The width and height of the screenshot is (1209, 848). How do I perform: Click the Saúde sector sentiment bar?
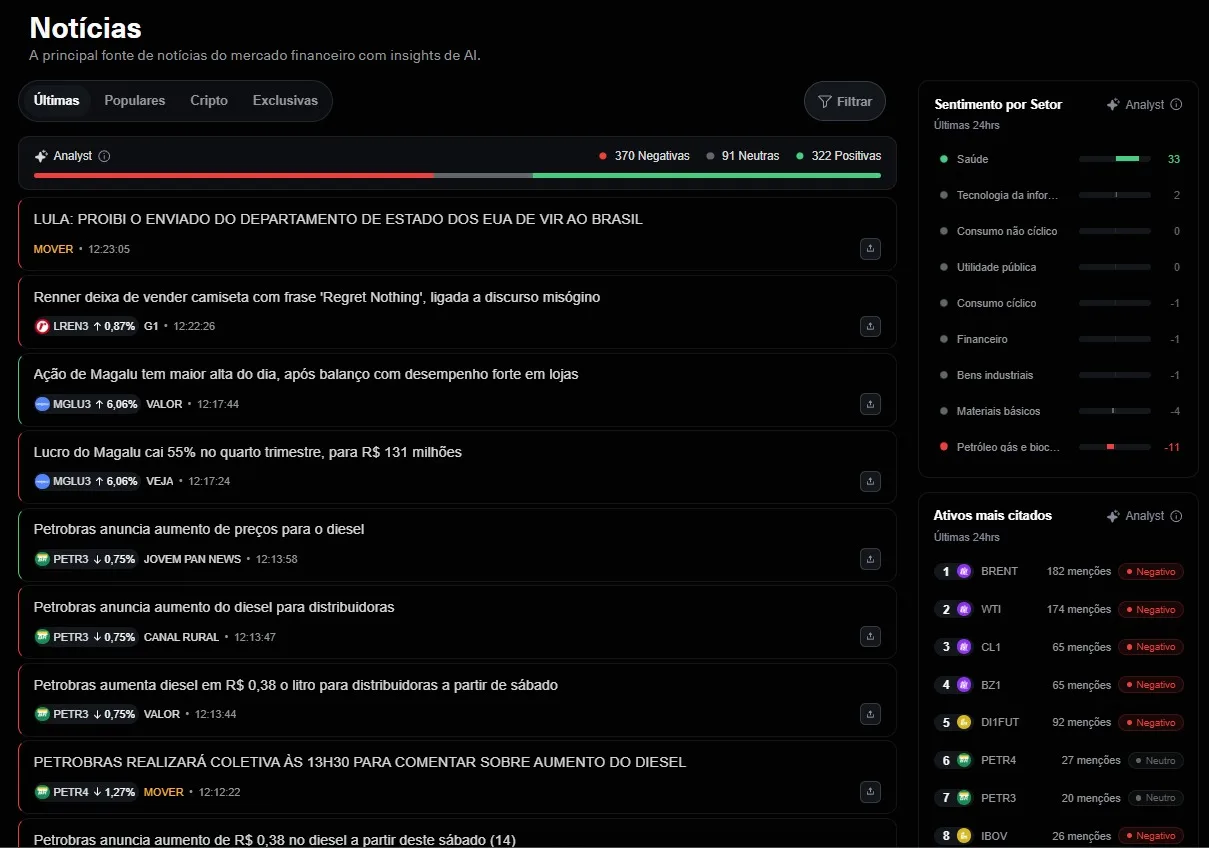coord(1114,159)
